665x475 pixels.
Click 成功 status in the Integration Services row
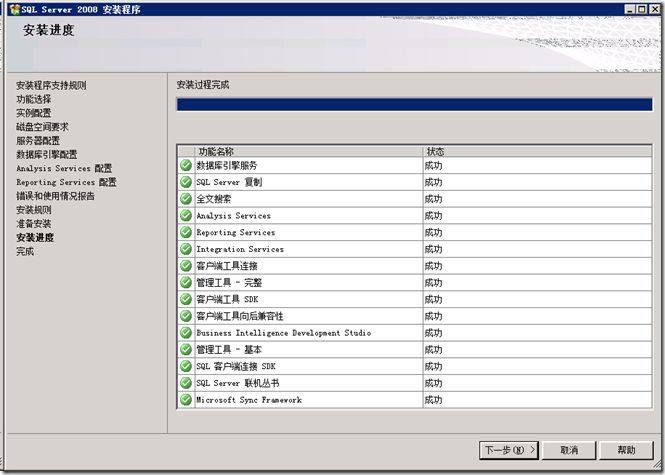[x=433, y=249]
